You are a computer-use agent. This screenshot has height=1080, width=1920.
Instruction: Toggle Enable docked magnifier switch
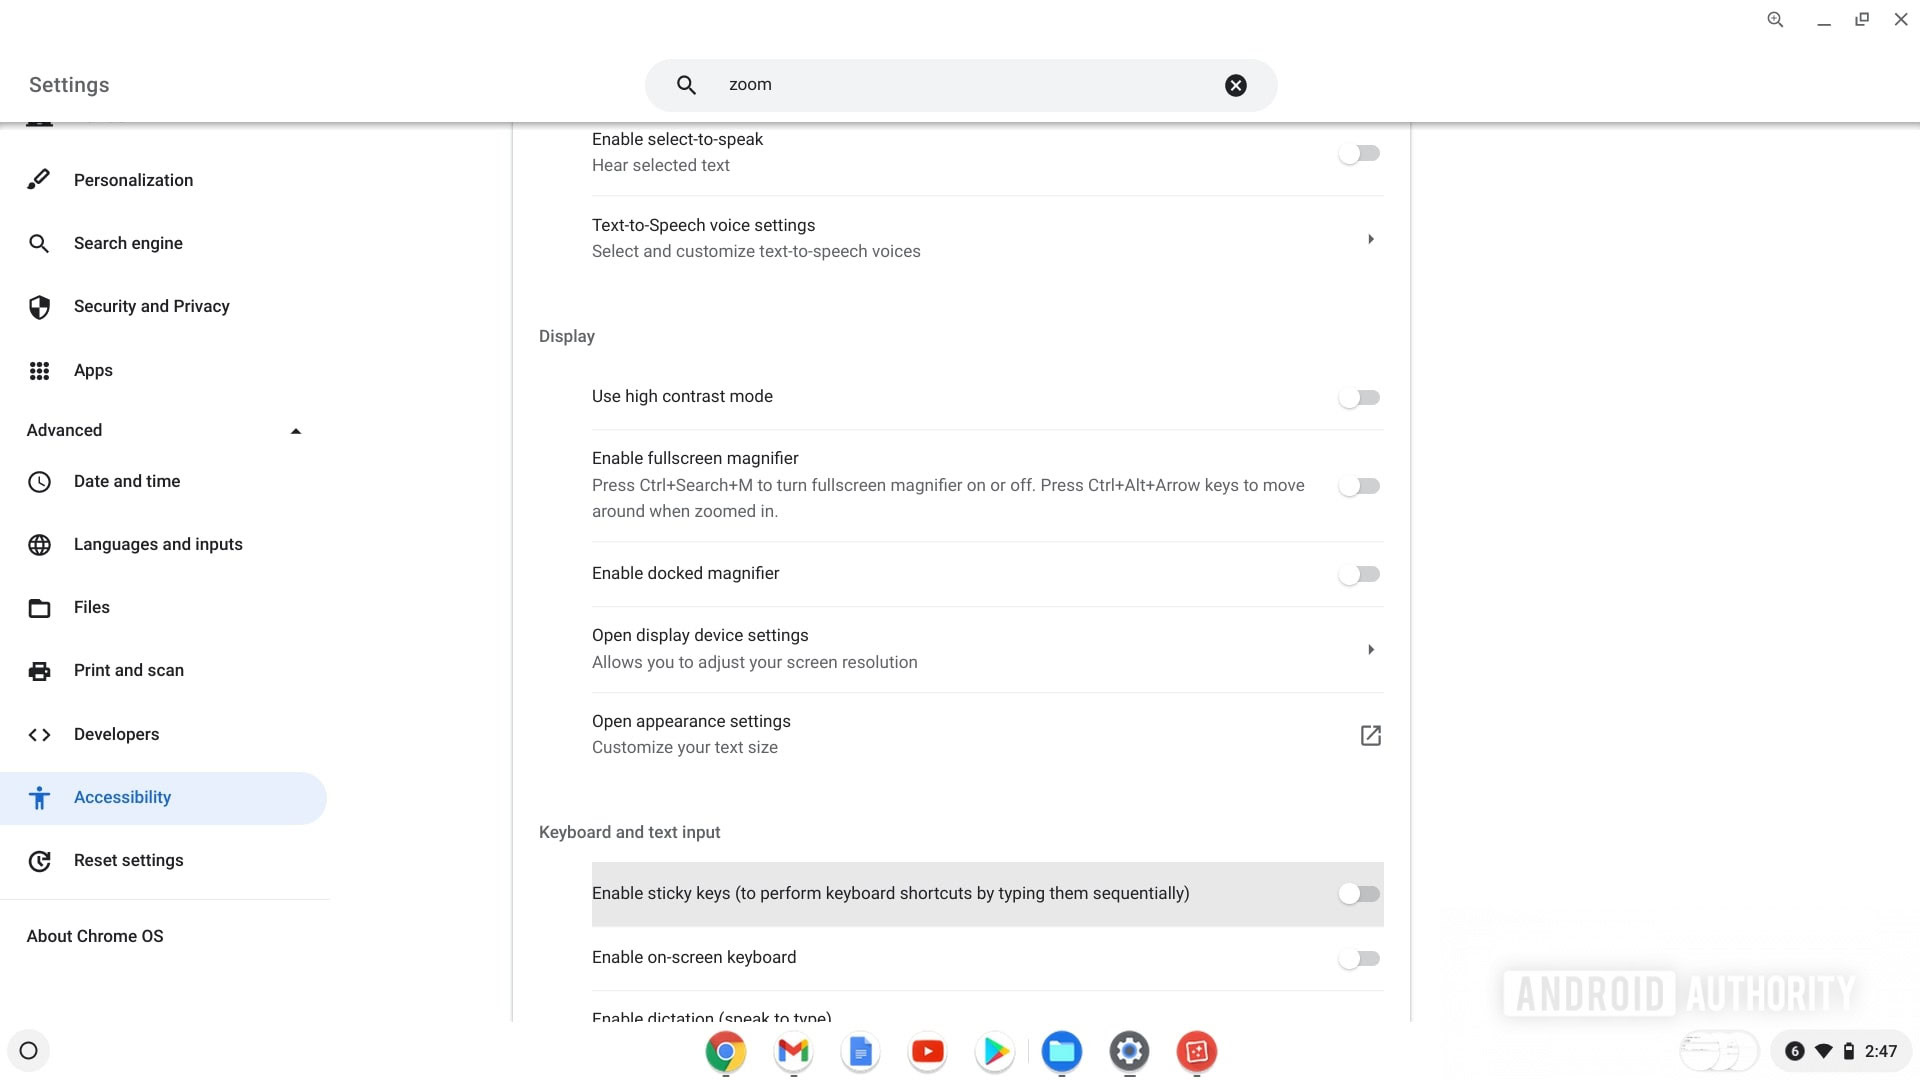[x=1358, y=574]
